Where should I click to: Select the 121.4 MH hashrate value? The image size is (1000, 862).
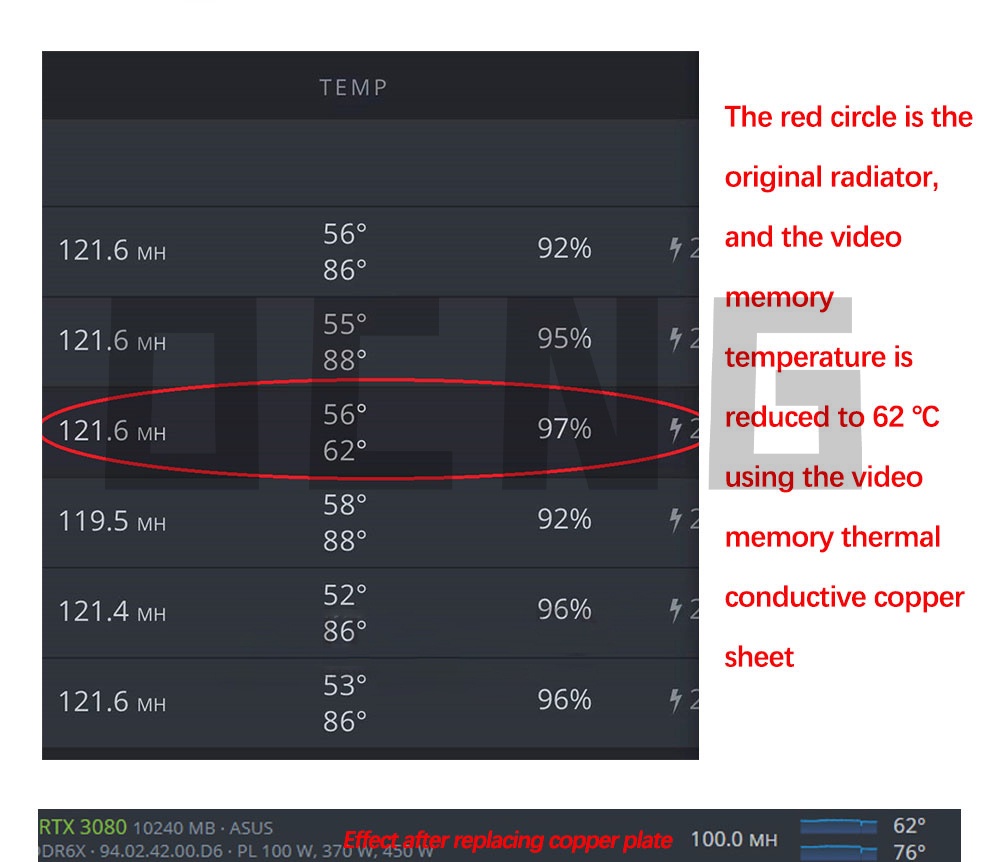tap(111, 611)
